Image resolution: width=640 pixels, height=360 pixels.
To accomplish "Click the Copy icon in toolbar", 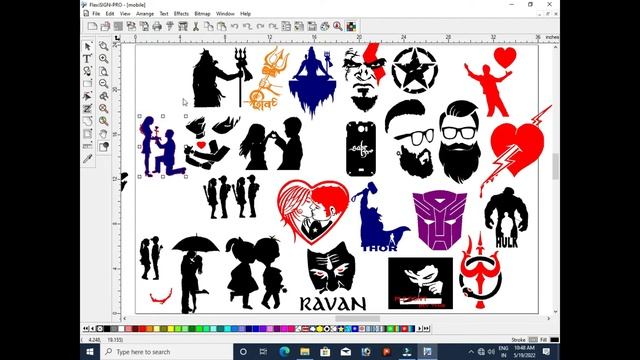I will point(209,27).
